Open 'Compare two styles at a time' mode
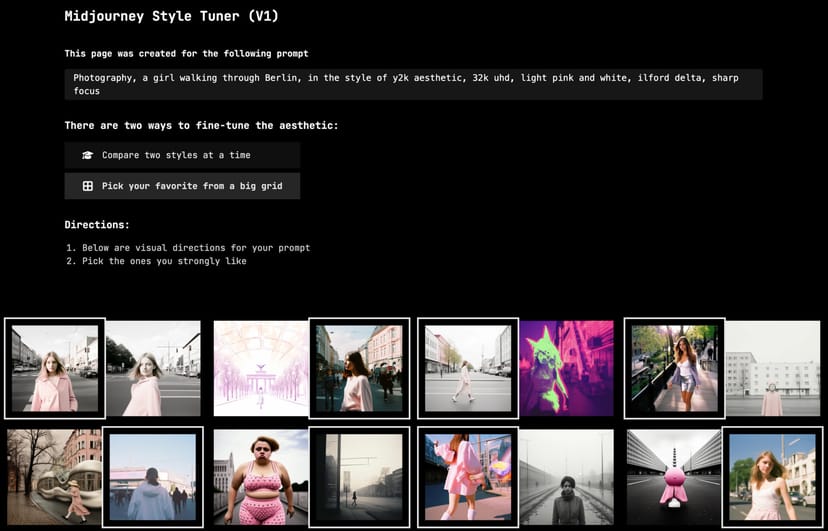 (x=182, y=155)
